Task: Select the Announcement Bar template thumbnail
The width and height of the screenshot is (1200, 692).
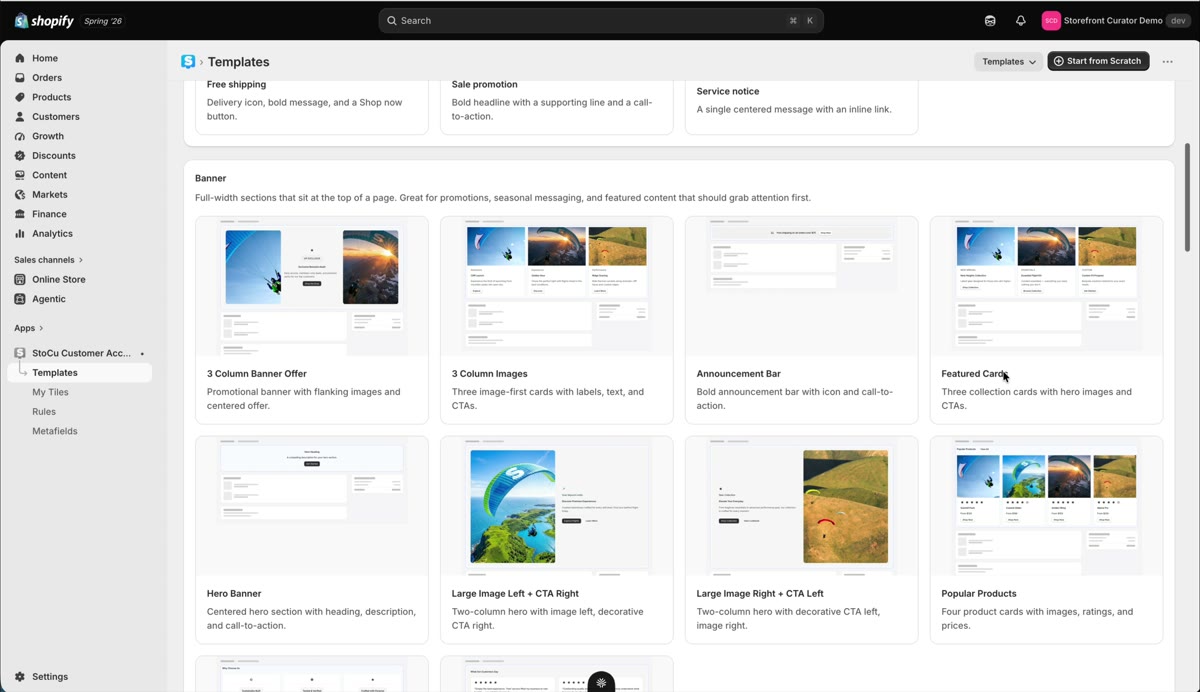Action: coord(802,286)
